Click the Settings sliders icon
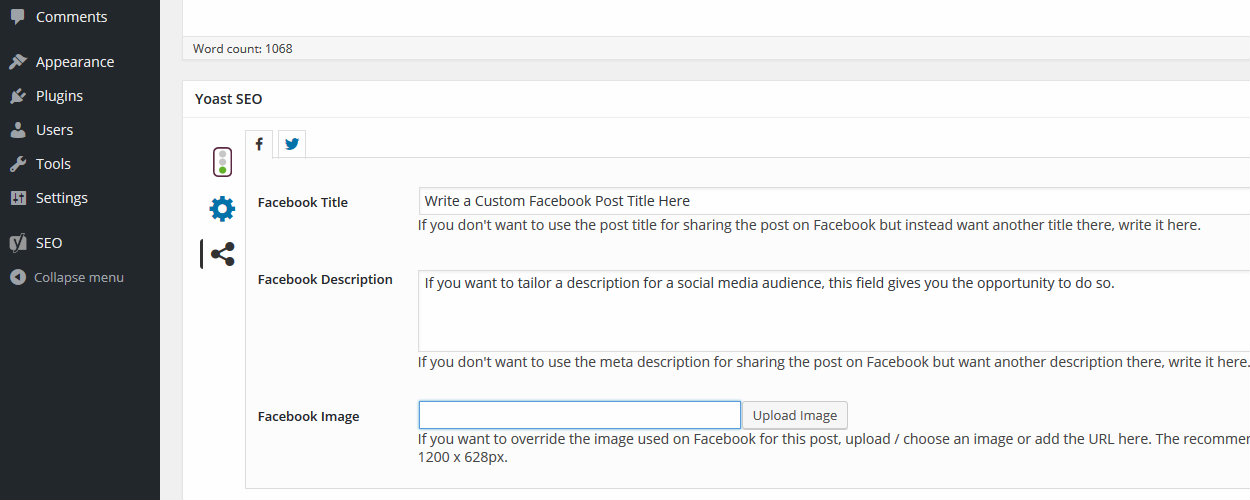 (x=18, y=198)
